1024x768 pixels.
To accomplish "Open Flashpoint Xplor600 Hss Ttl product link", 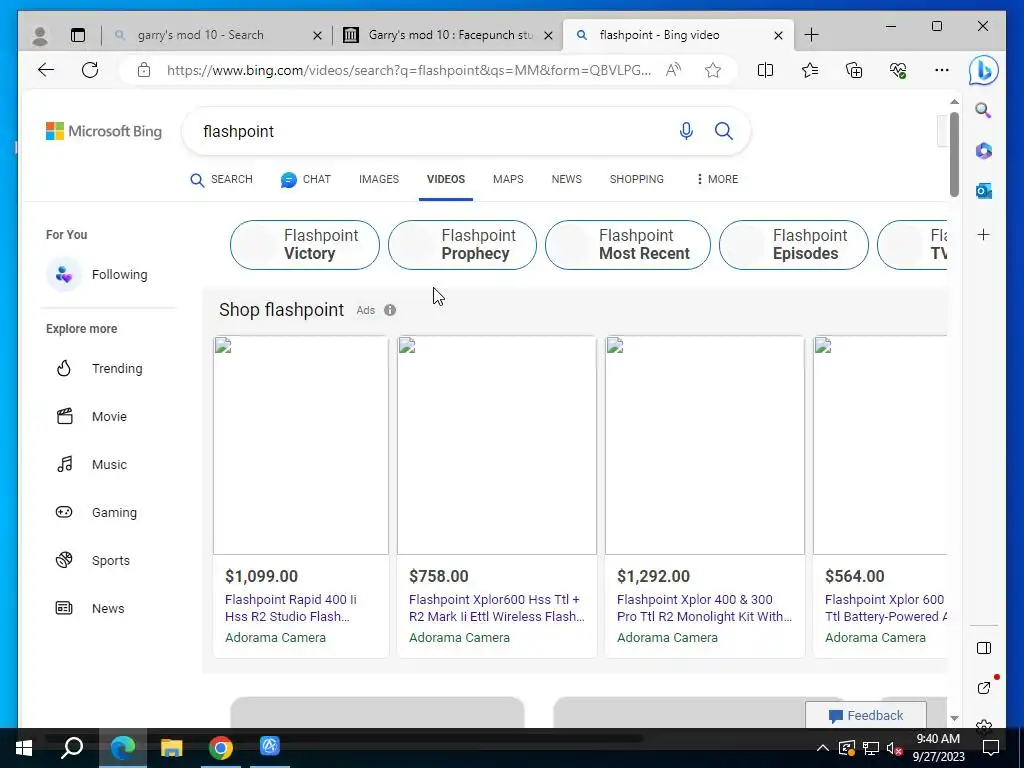I will click(497, 608).
